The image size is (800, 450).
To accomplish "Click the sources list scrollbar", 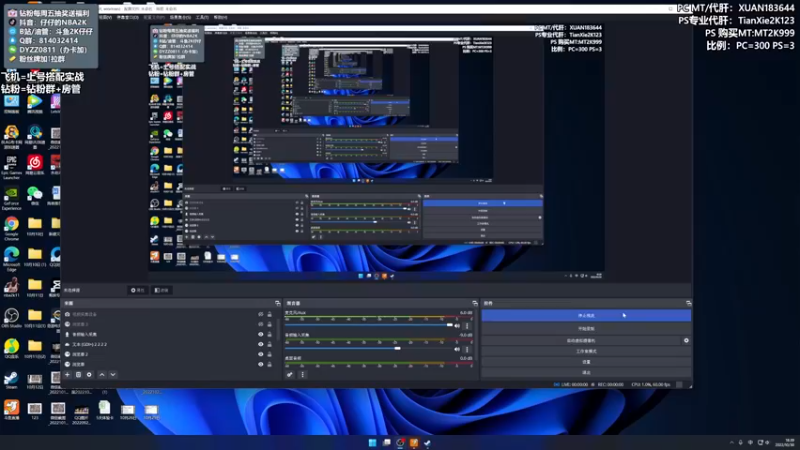I will coord(278,332).
